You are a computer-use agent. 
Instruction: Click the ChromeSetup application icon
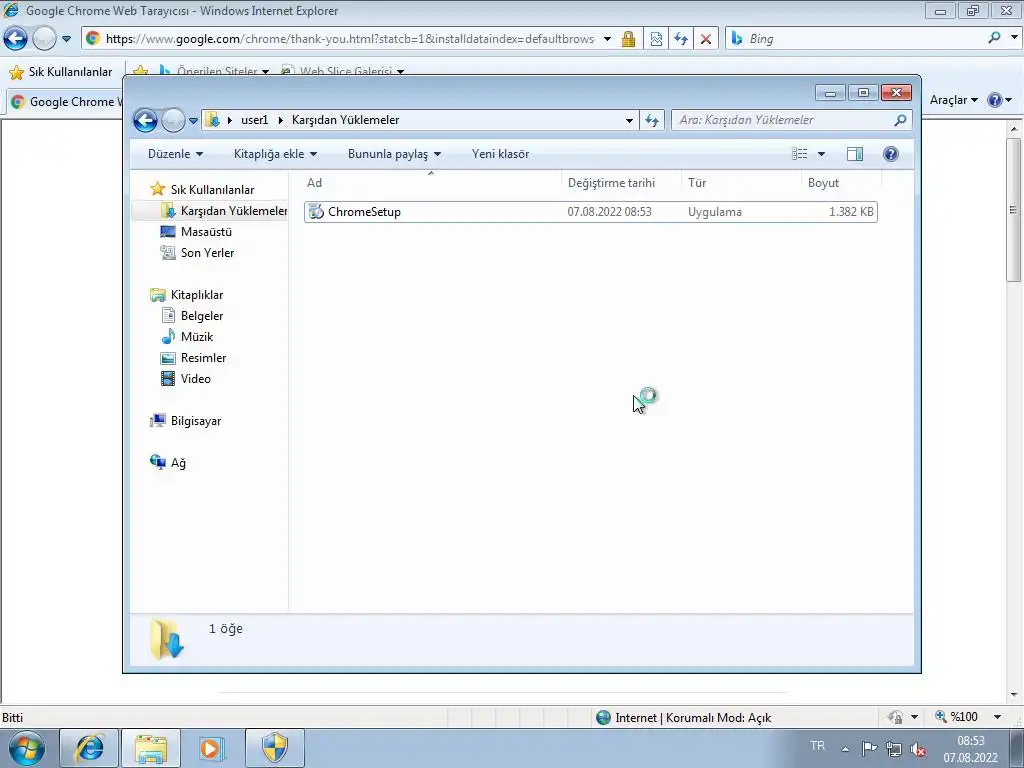click(316, 212)
